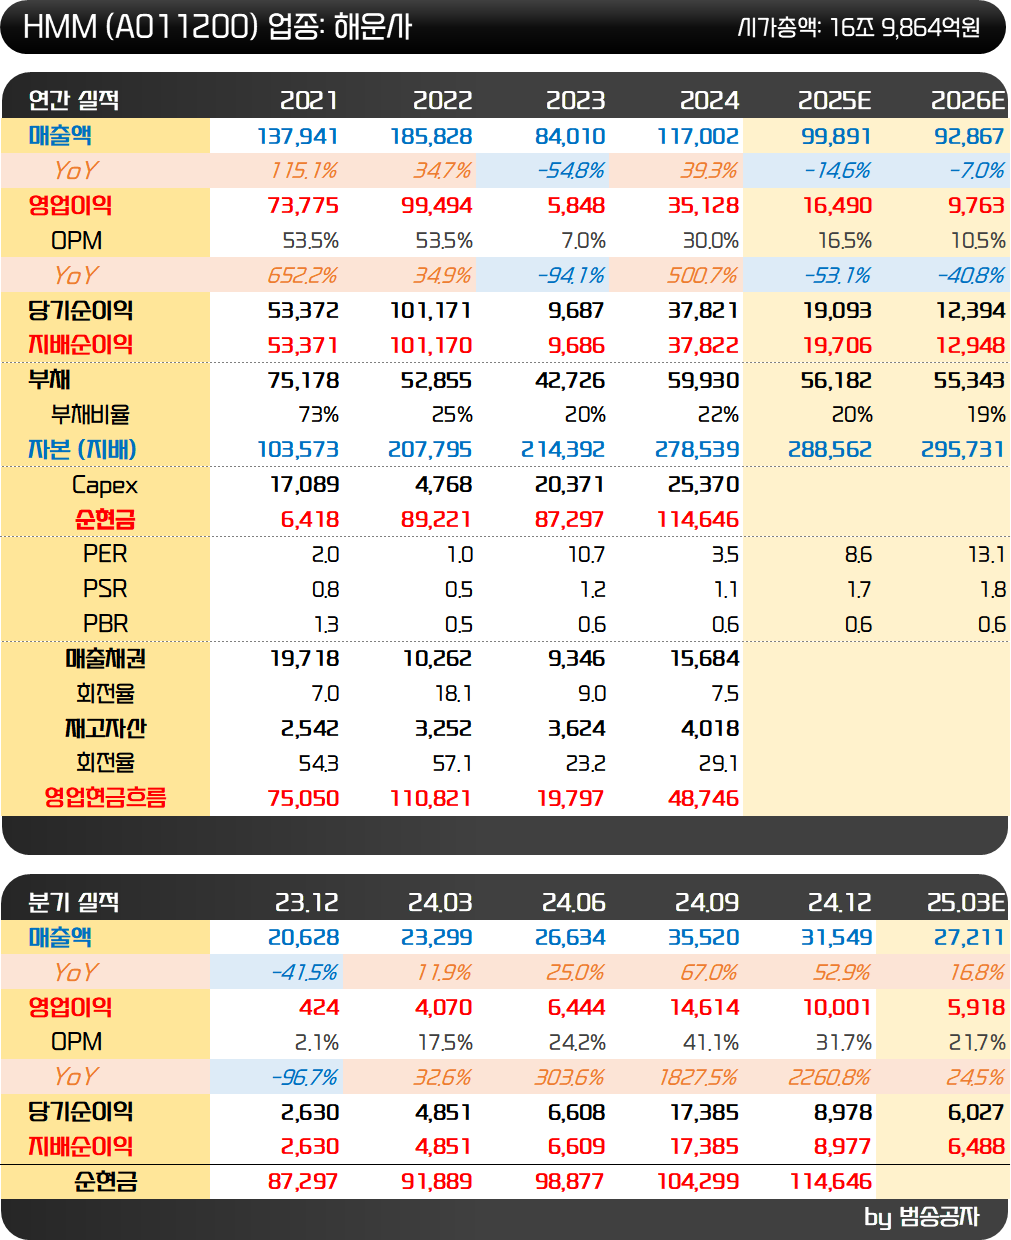The width and height of the screenshot is (1011, 1240).
Task: Click the 분기 실적 header label
Action: pos(74,903)
